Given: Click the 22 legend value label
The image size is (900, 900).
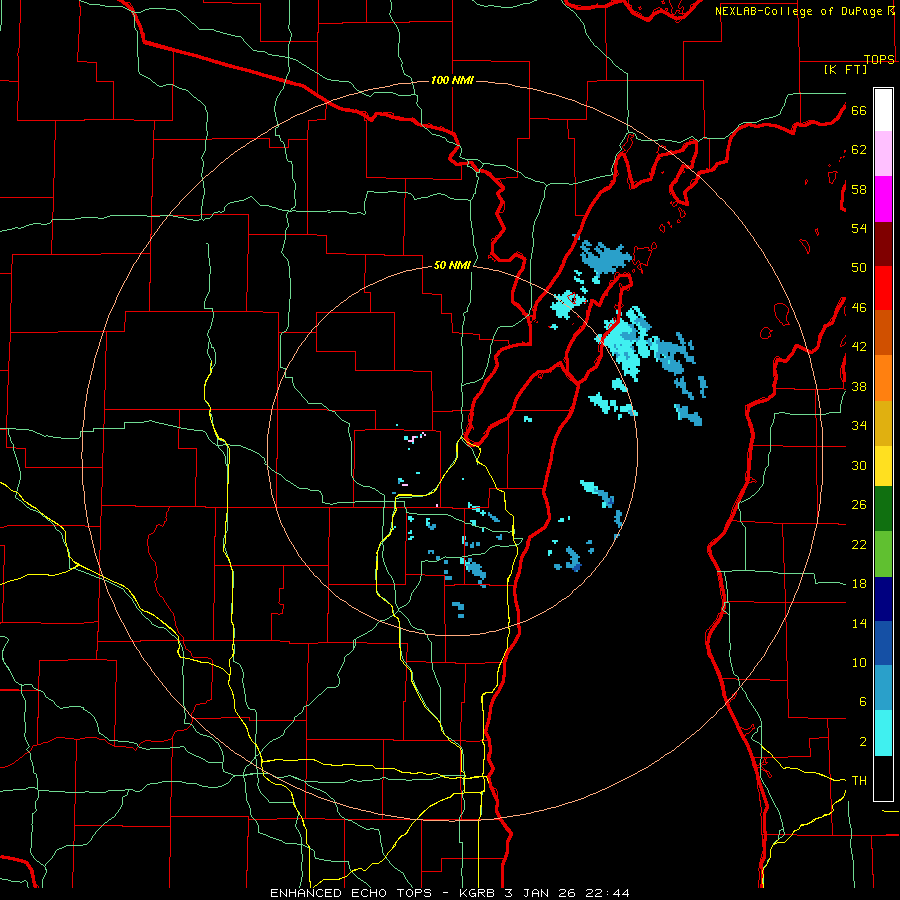Looking at the screenshot, I should click(x=859, y=544).
